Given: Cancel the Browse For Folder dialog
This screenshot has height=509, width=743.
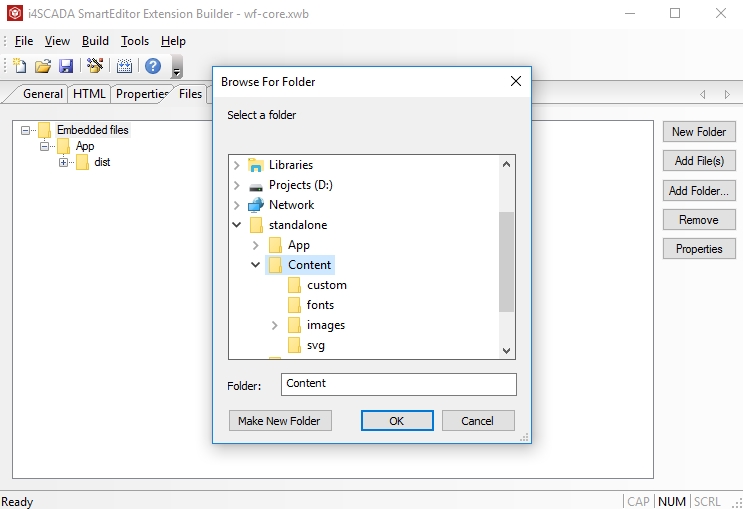Looking at the screenshot, I should [x=478, y=421].
